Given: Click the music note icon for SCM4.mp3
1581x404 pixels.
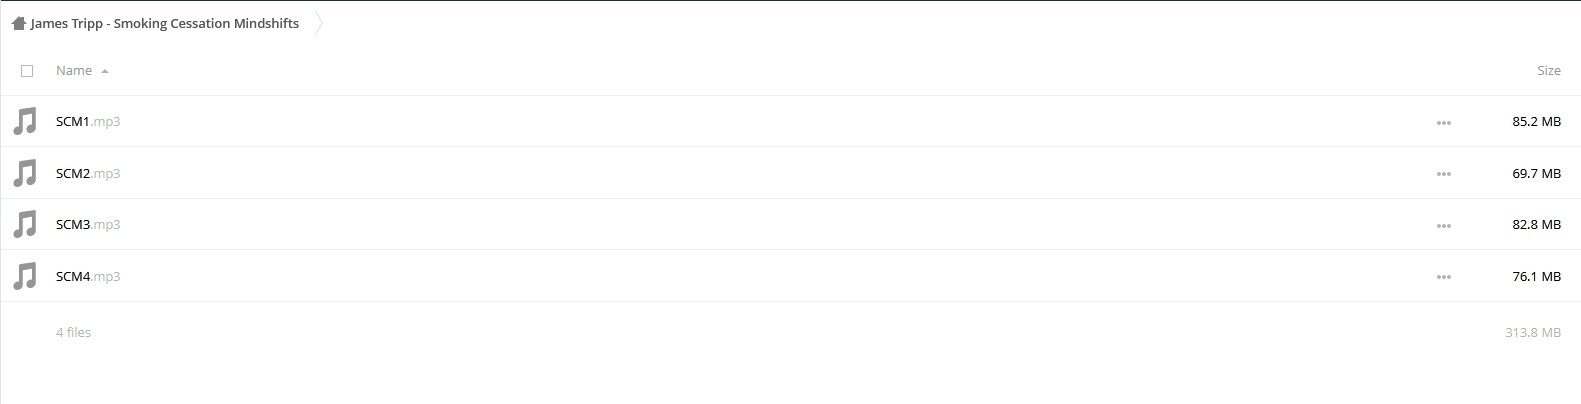Looking at the screenshot, I should point(25,276).
